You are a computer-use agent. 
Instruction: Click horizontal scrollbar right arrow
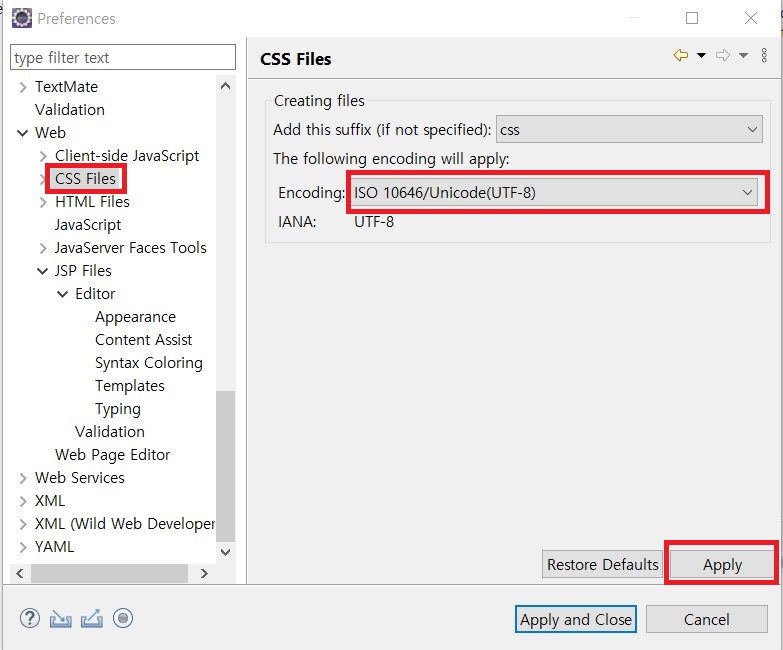(x=204, y=574)
